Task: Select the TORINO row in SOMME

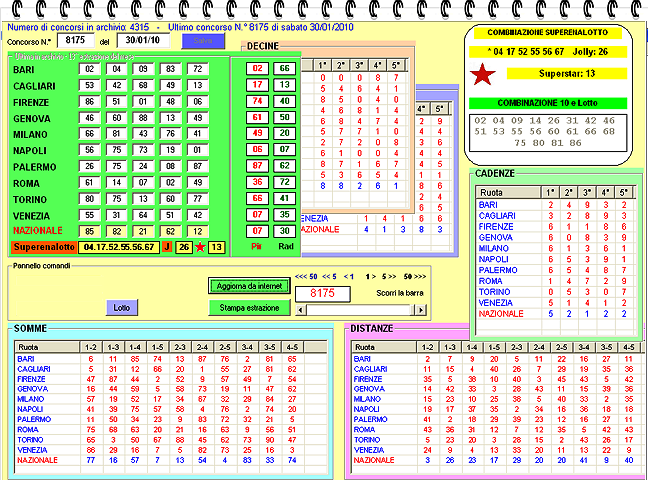Action: coord(171,440)
